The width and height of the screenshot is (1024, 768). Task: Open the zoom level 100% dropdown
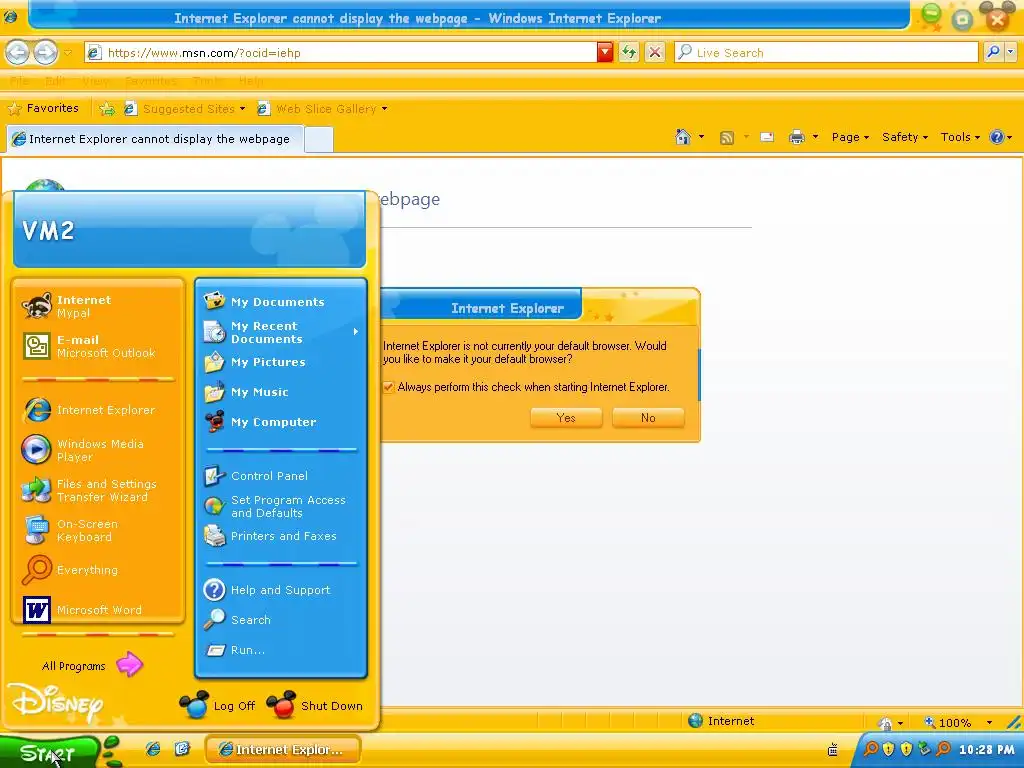click(989, 722)
